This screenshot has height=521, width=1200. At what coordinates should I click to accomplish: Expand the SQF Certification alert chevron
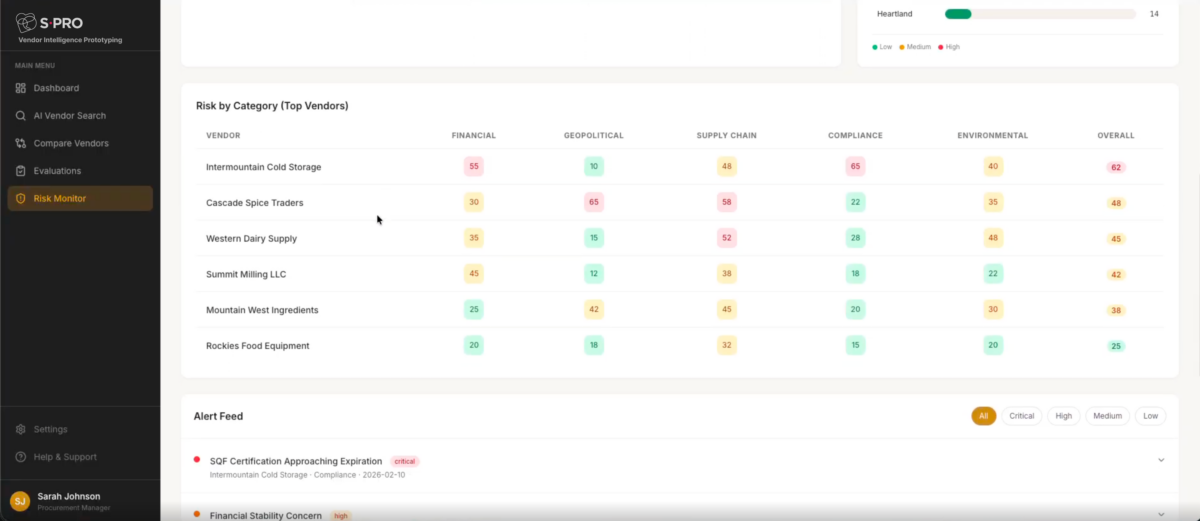(x=1161, y=460)
